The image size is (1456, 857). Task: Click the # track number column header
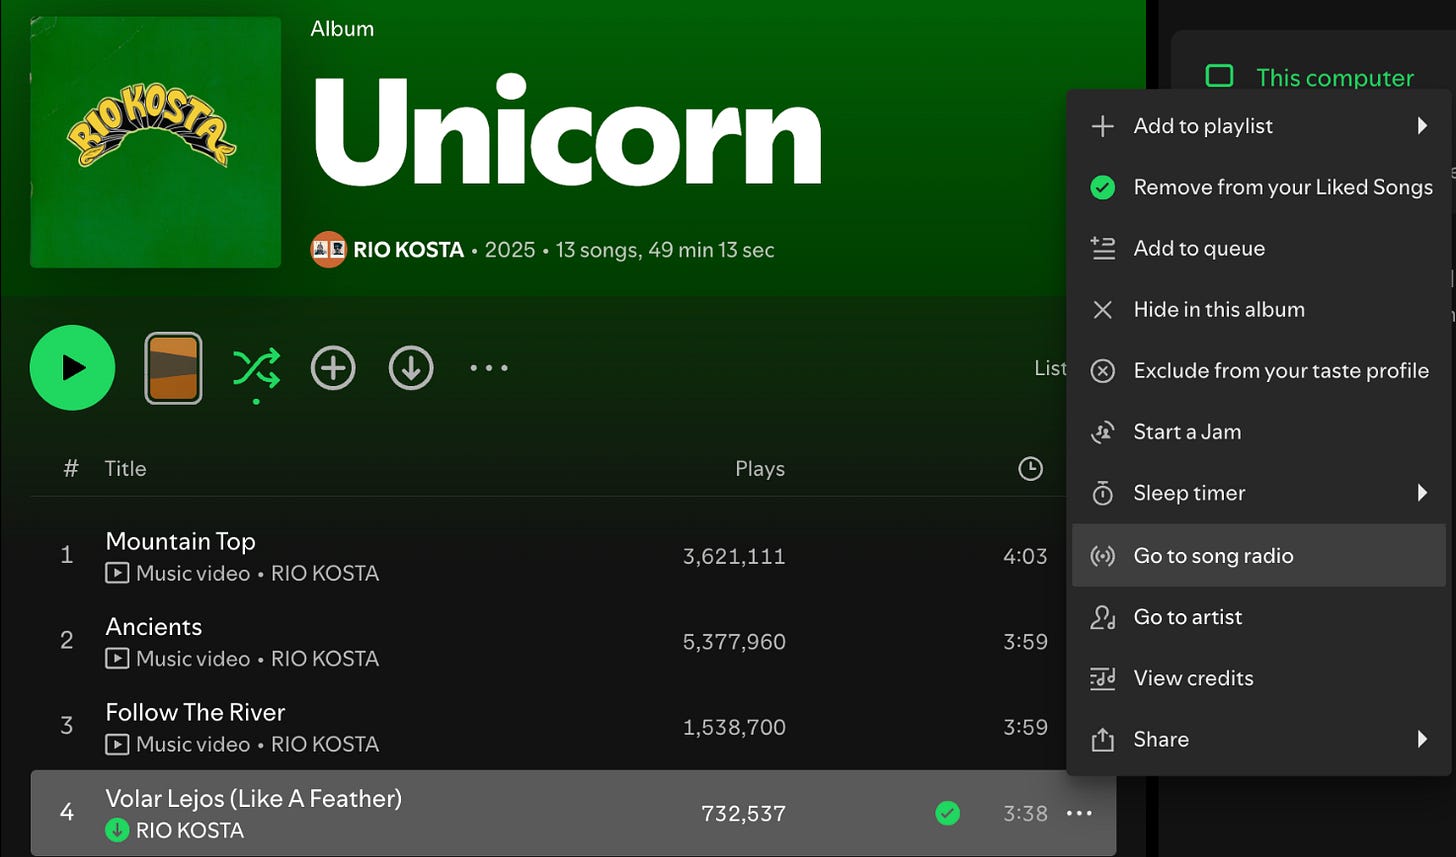[70, 468]
